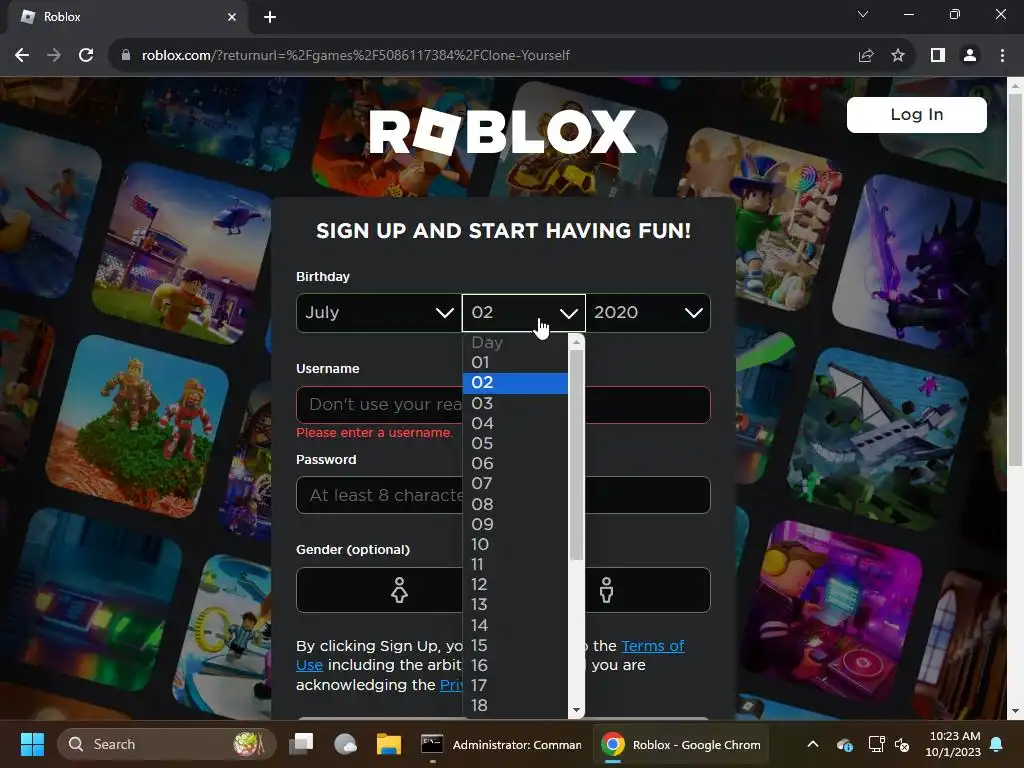This screenshot has width=1024, height=768.
Task: Click the page vertical scrollbar thumb
Action: tap(1015, 280)
